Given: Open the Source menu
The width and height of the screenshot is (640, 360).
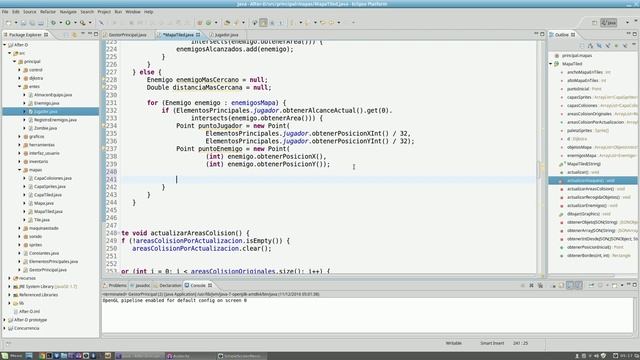Looking at the screenshot, I should point(29,12).
